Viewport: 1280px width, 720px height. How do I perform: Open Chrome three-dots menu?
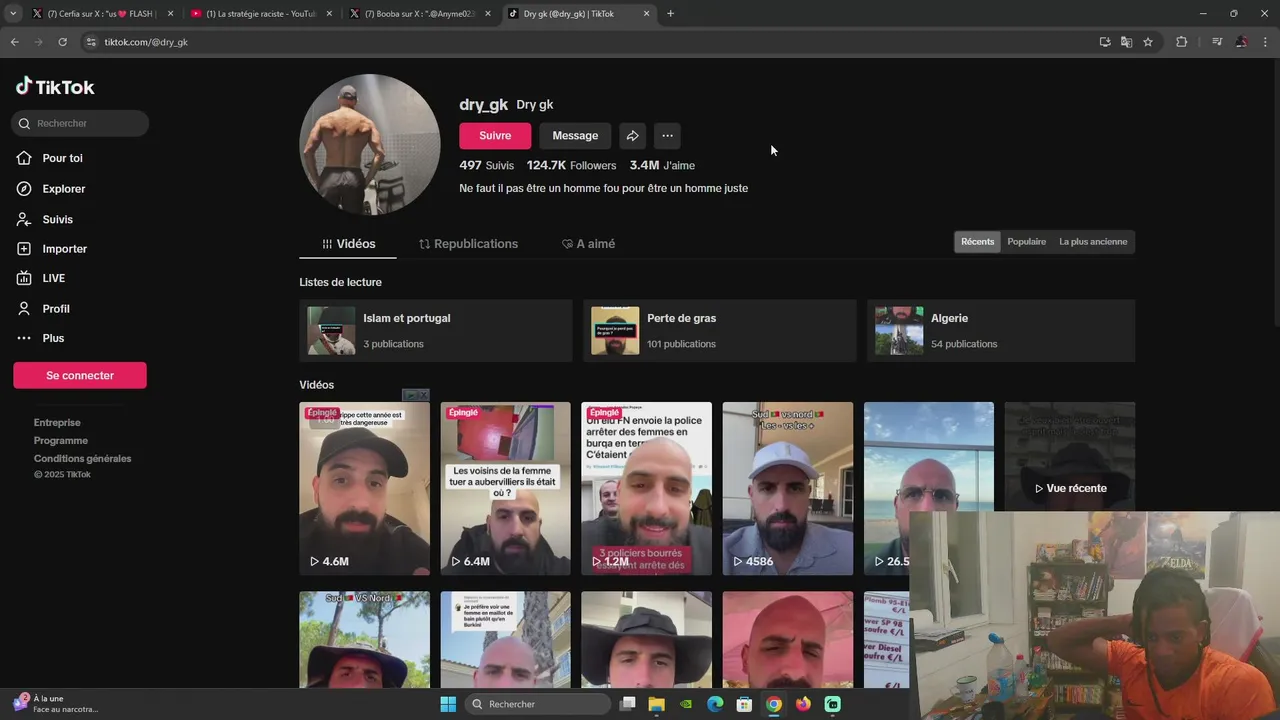click(1266, 42)
